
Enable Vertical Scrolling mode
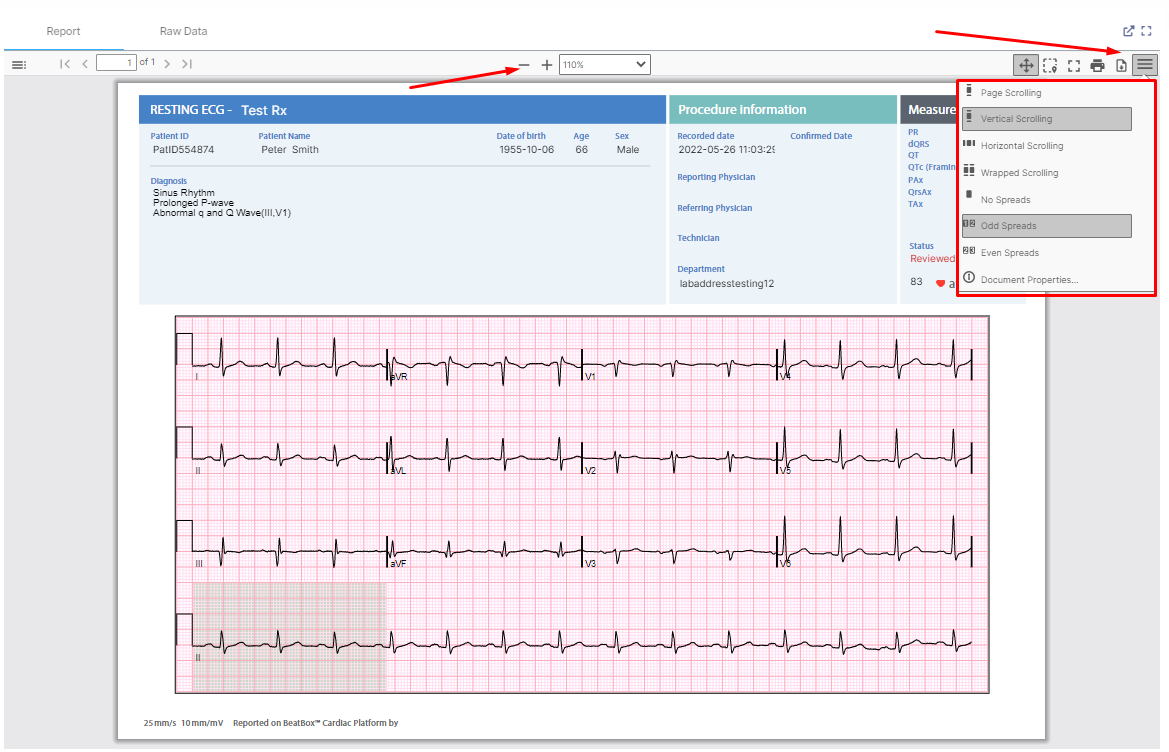[x=1047, y=119]
